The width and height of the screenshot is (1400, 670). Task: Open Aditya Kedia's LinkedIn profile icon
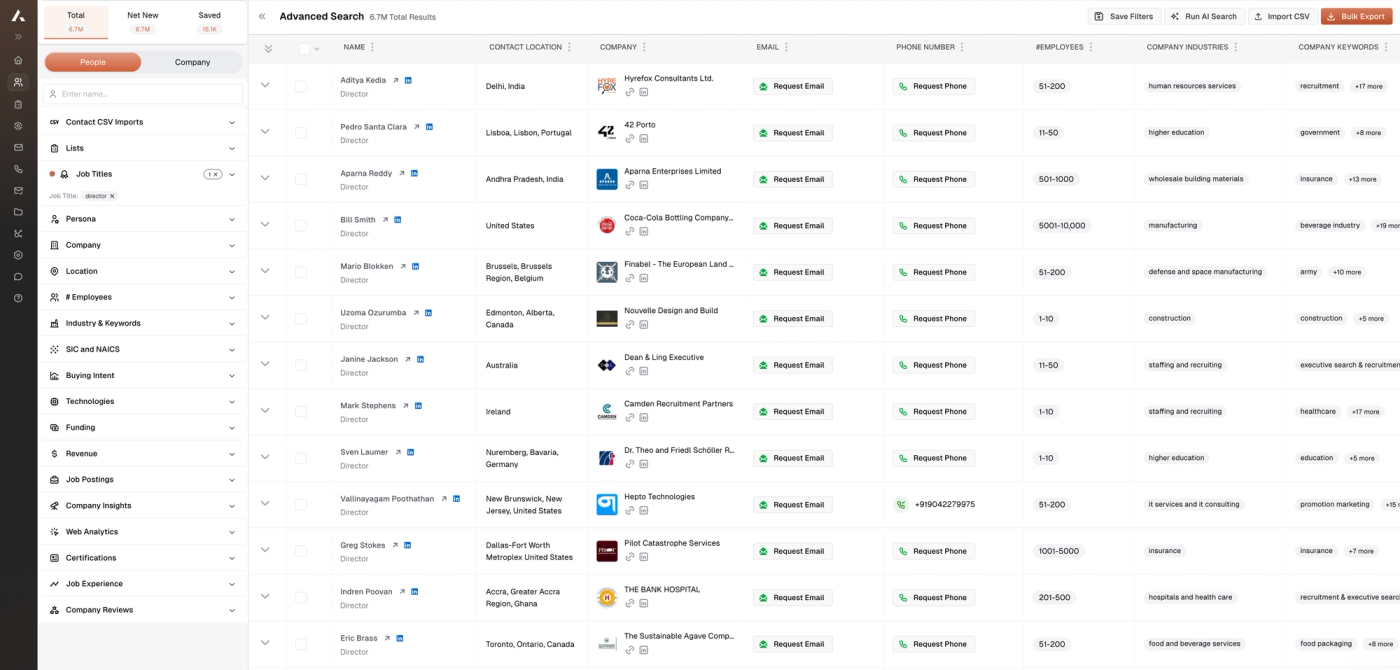coord(408,80)
